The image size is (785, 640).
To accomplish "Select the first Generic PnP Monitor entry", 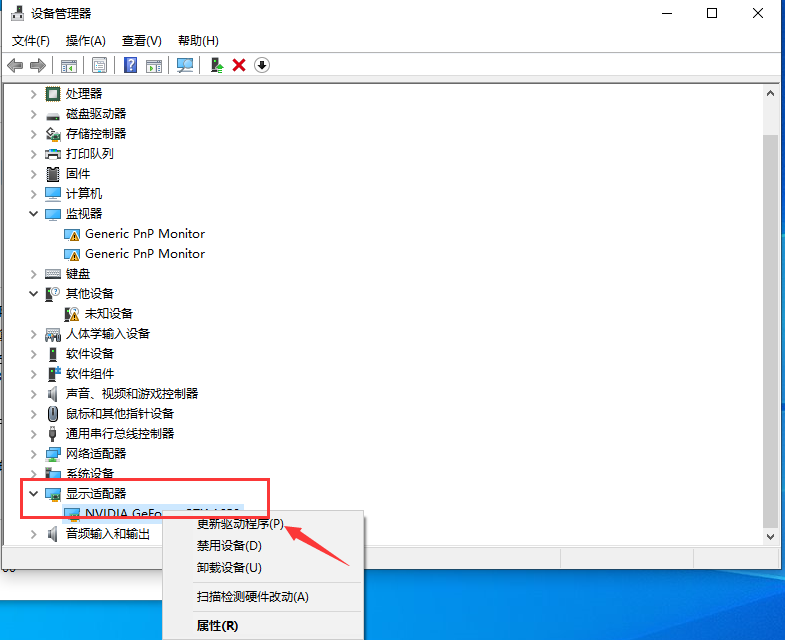I will point(144,233).
